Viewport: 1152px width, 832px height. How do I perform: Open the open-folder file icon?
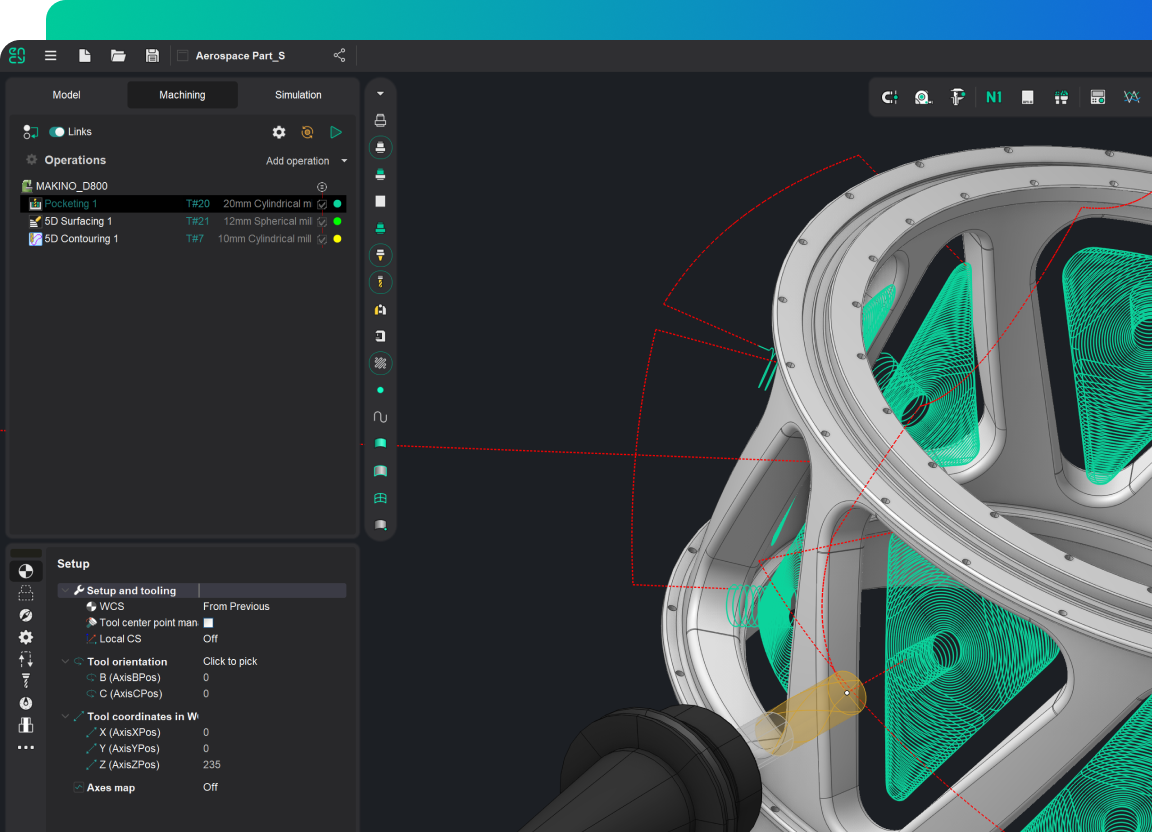click(118, 56)
